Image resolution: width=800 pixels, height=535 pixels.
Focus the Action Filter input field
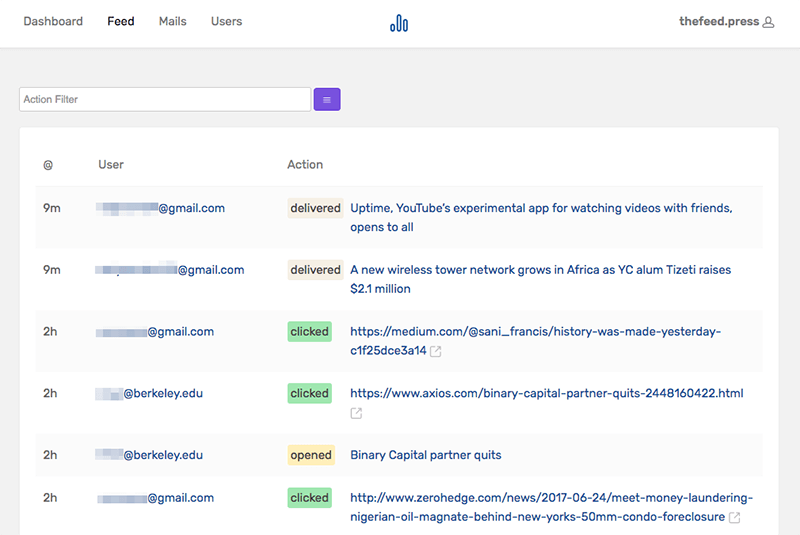click(165, 99)
